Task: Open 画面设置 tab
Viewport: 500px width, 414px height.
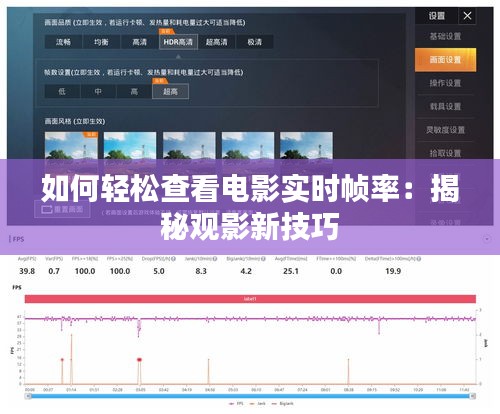Action: click(x=445, y=60)
